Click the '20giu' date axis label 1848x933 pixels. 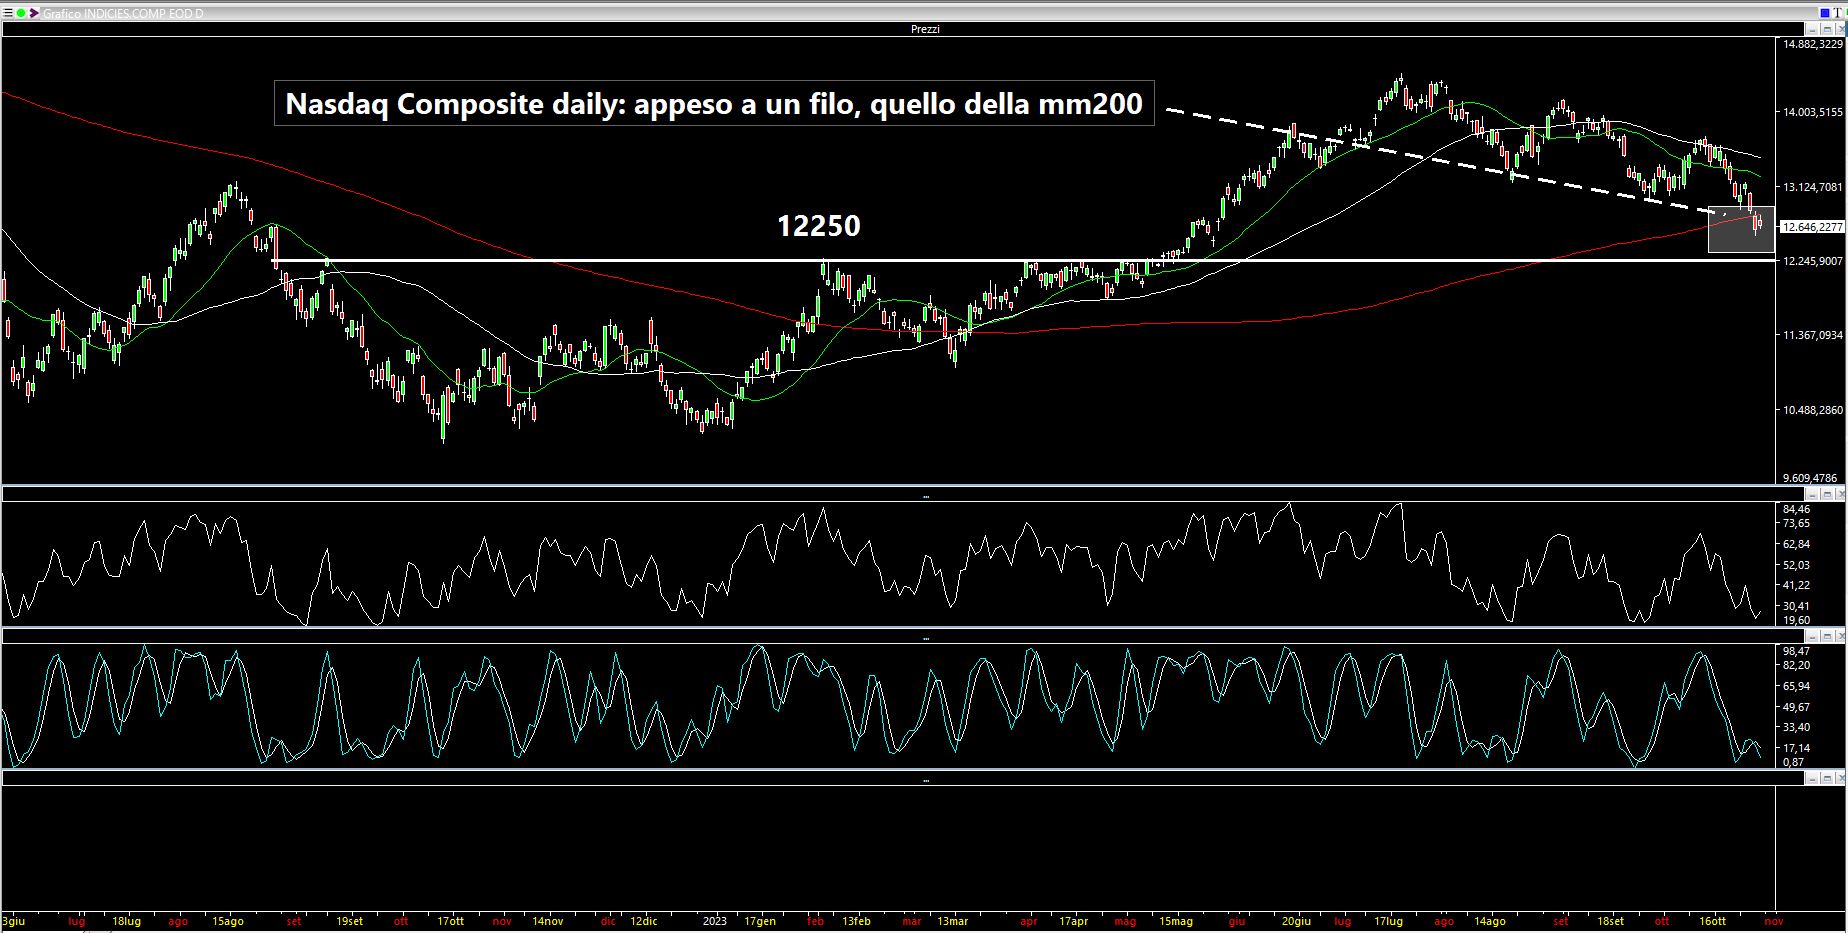1295,921
